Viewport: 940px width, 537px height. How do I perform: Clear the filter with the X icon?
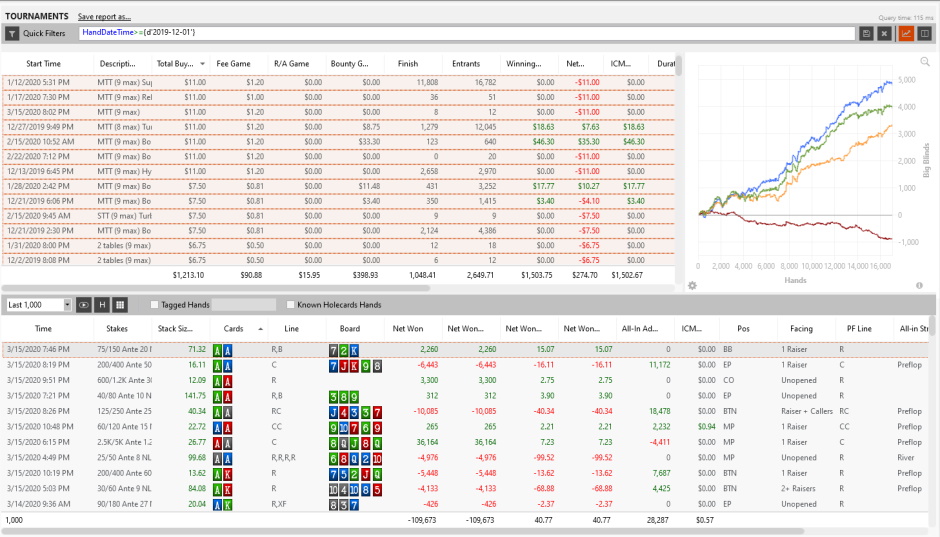pos(884,34)
